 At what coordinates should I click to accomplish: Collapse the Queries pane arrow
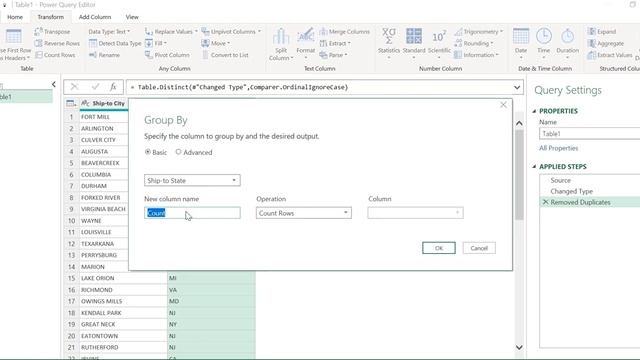click(54, 84)
